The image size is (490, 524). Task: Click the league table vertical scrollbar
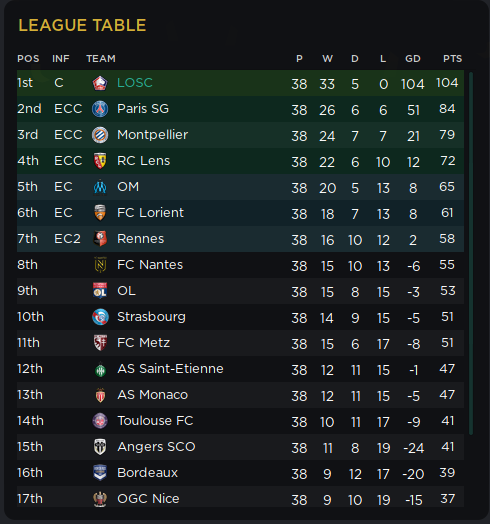pyautogui.click(x=471, y=253)
